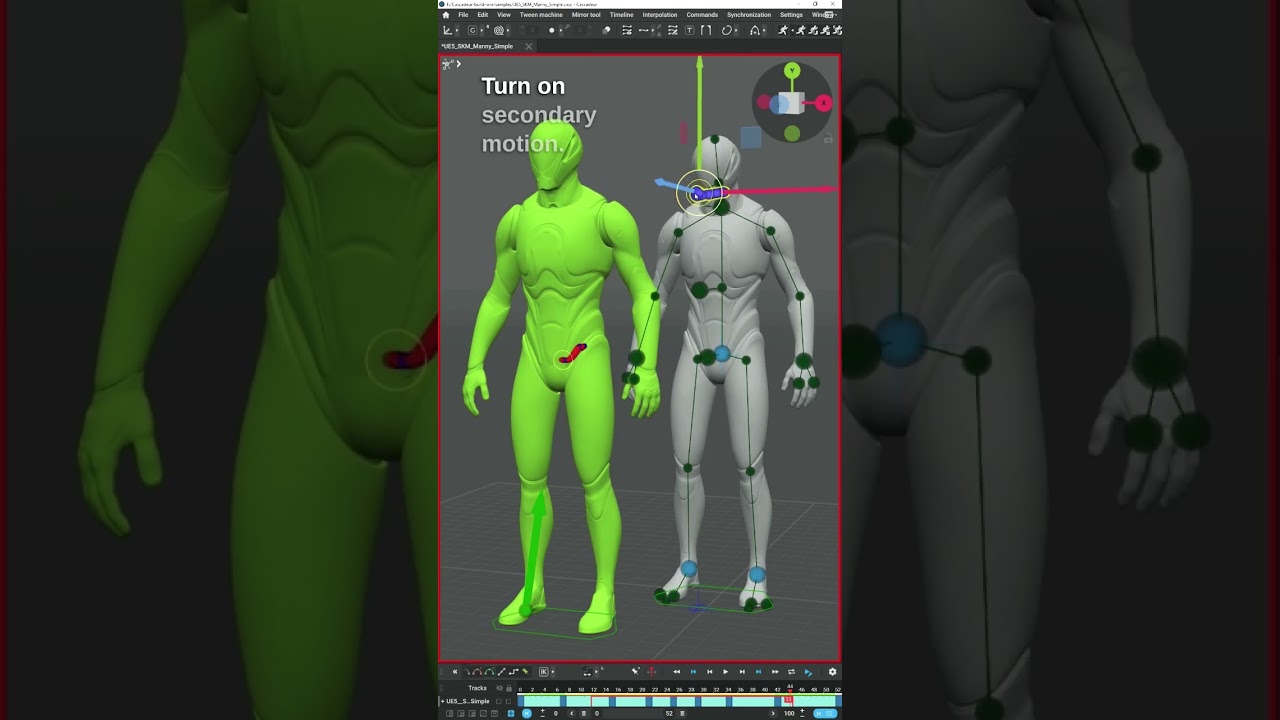Click the arch trajectory icon
The height and width of the screenshot is (720, 1280).
(x=755, y=30)
